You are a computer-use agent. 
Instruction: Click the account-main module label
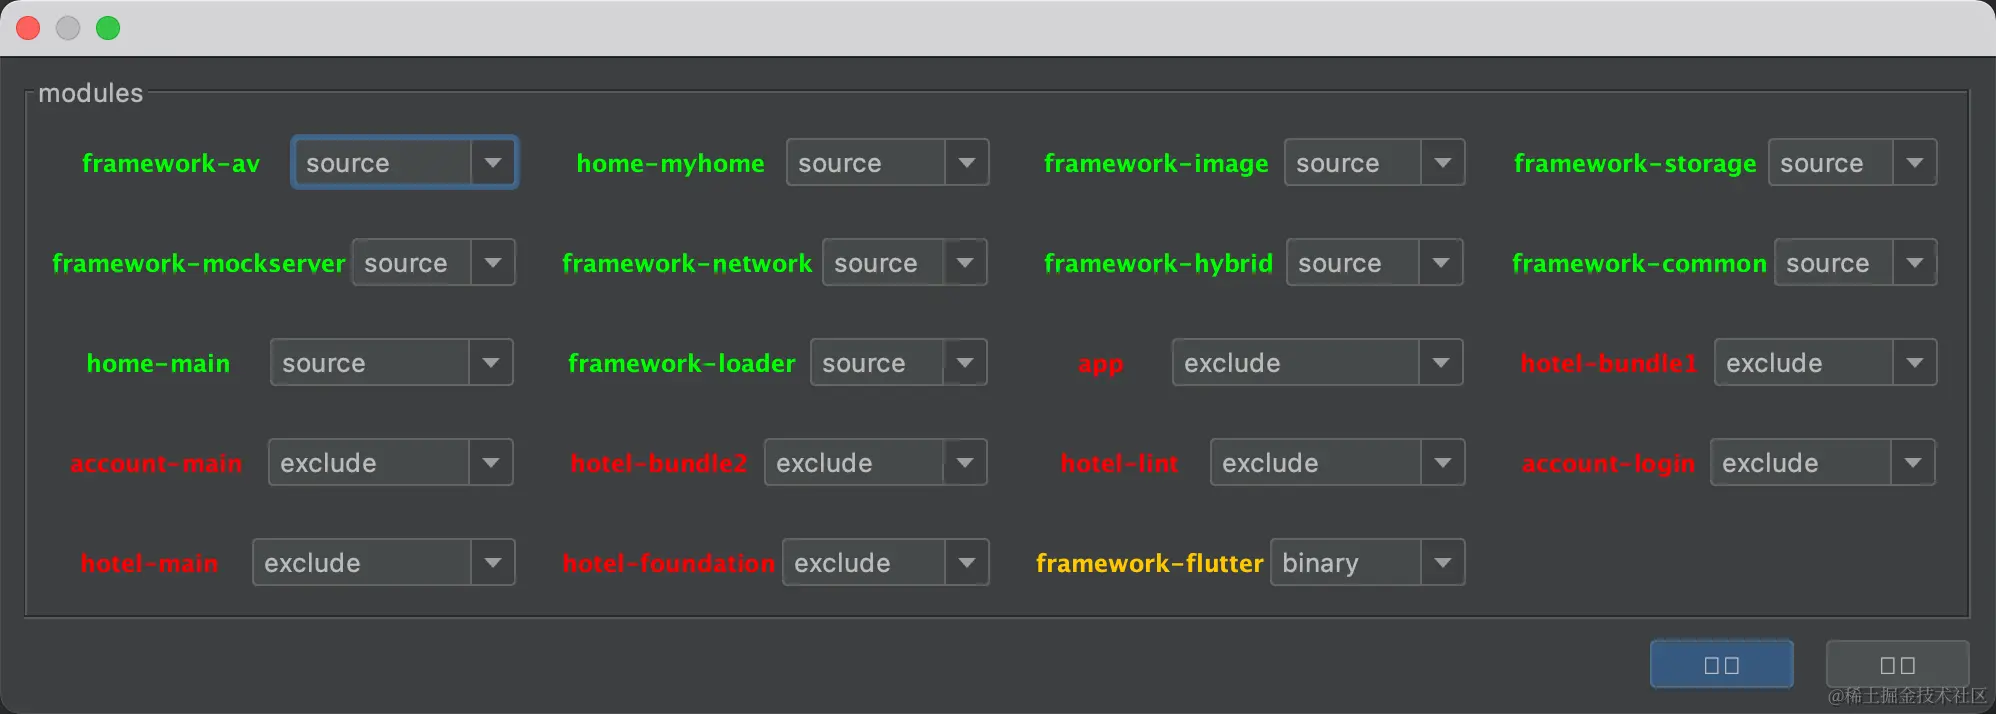pos(156,463)
